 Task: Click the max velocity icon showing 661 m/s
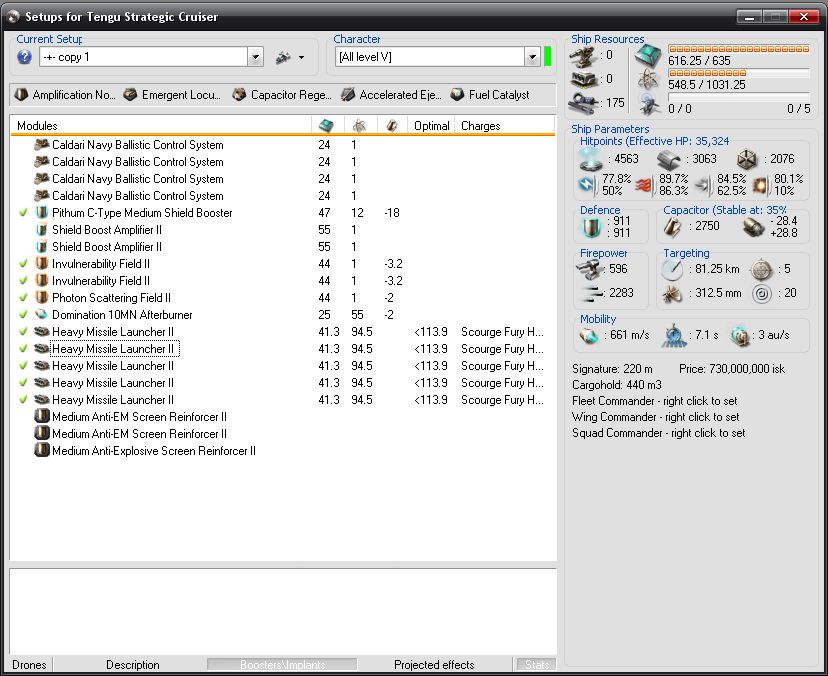[589, 335]
